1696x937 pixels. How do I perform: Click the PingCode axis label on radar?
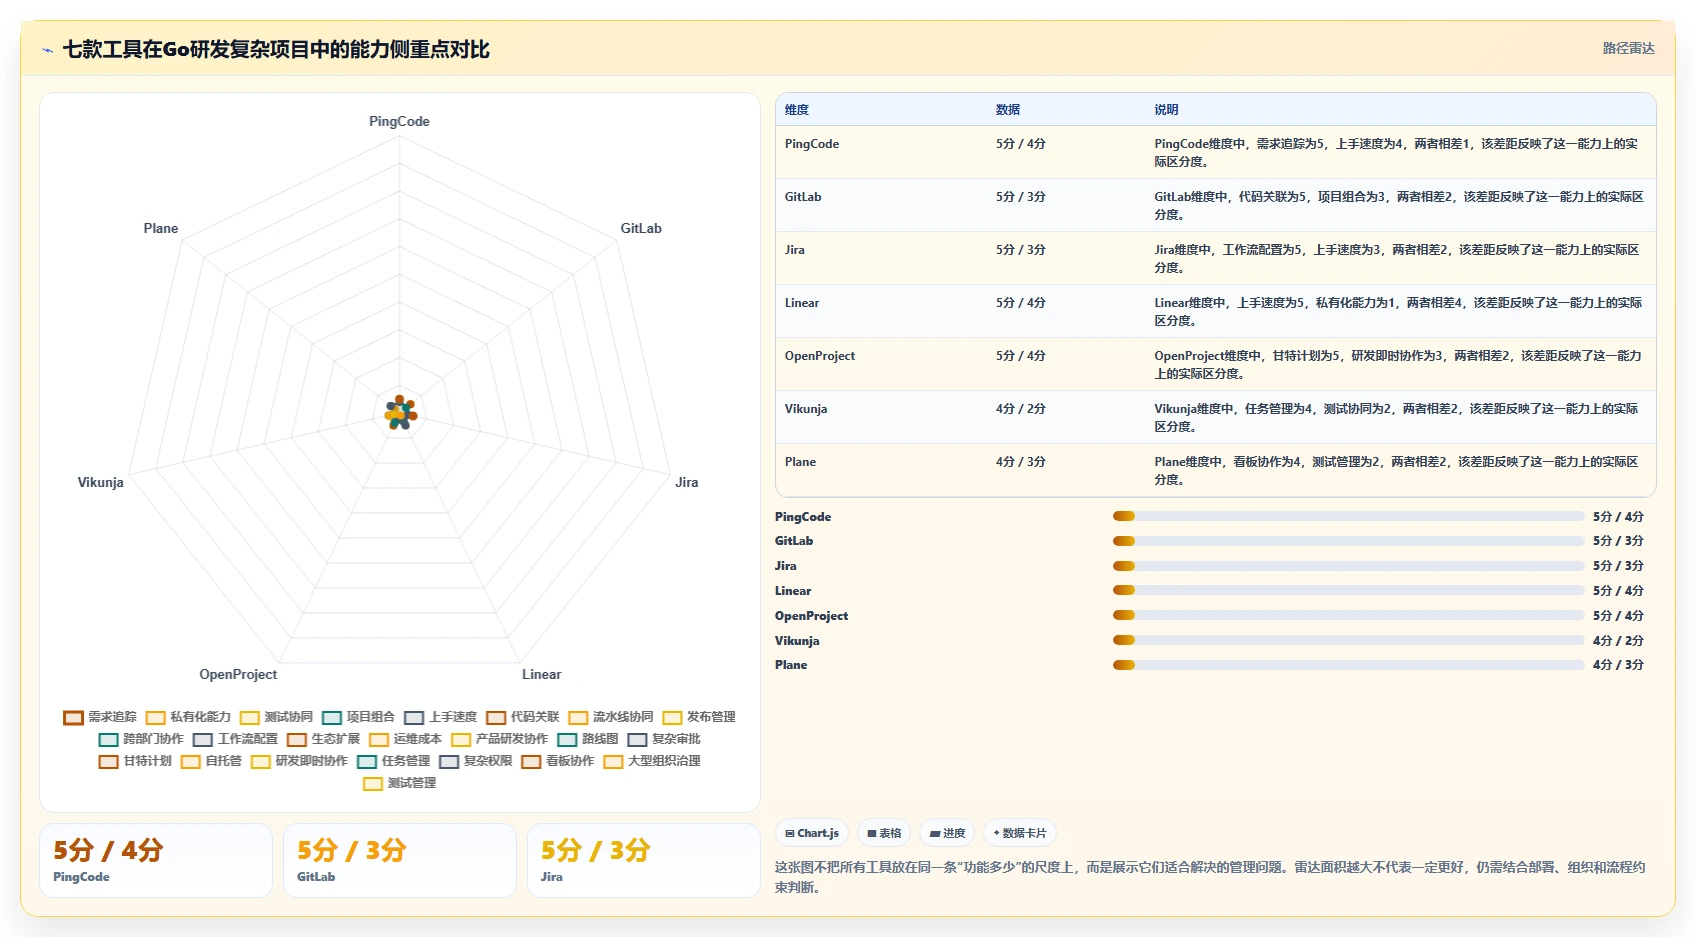click(399, 121)
